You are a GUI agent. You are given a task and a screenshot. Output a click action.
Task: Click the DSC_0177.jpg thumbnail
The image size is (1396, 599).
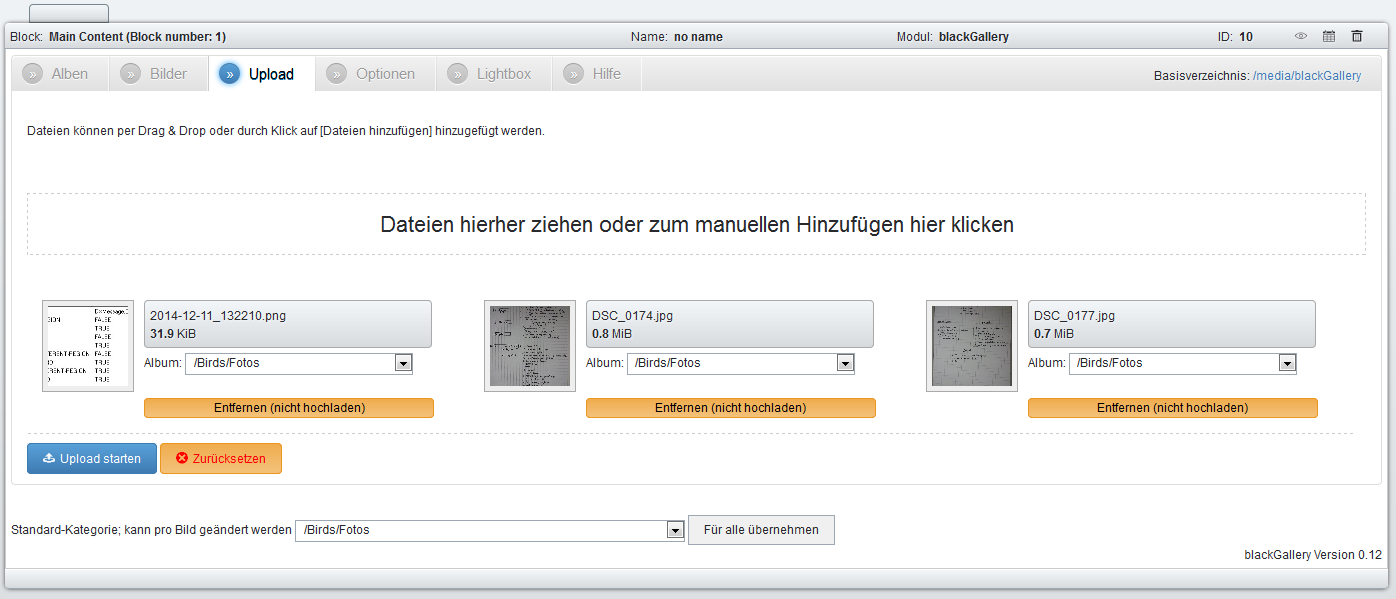coord(972,346)
